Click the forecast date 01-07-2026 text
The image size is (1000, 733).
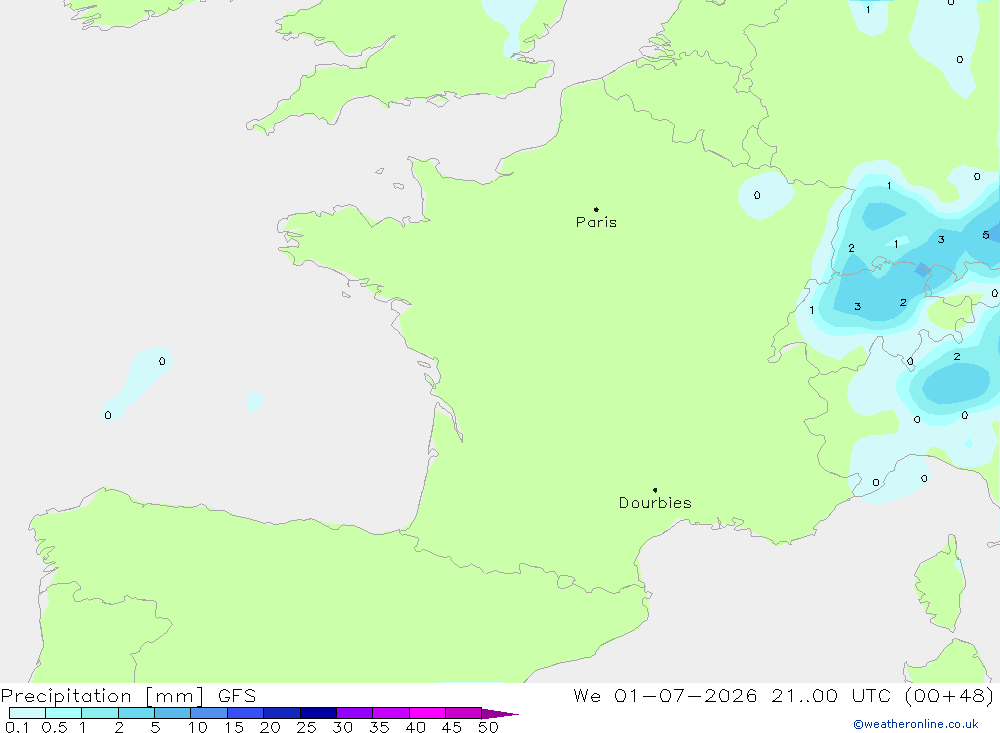[685, 695]
